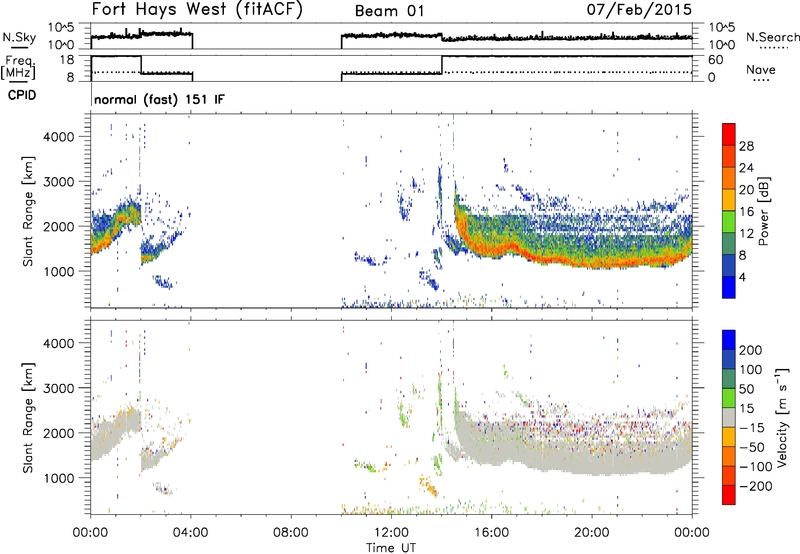Viewport: 800px width, 554px height.
Task: Click the "Freq. [MHz]" axis label
Action: 19,68
